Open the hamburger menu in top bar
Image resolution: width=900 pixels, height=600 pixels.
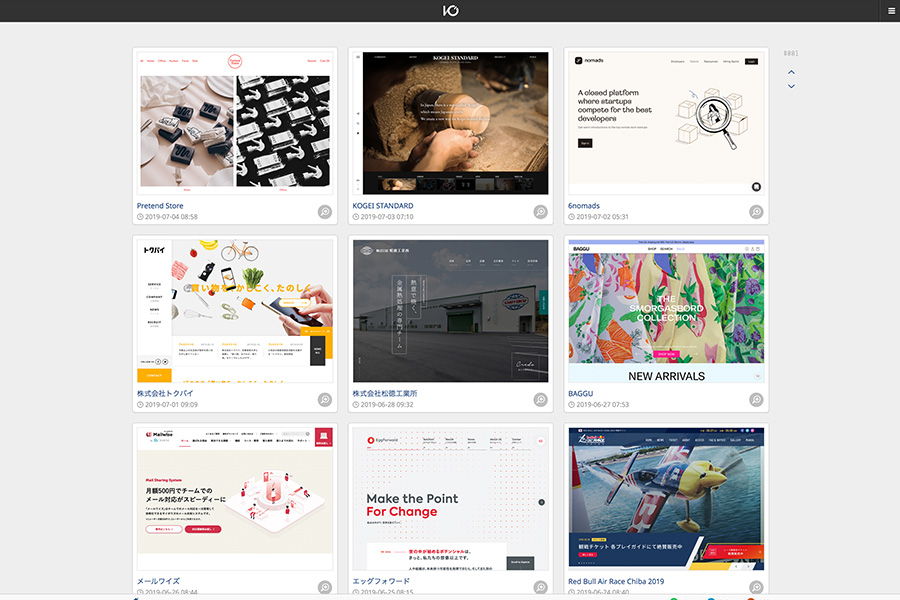tap(891, 11)
